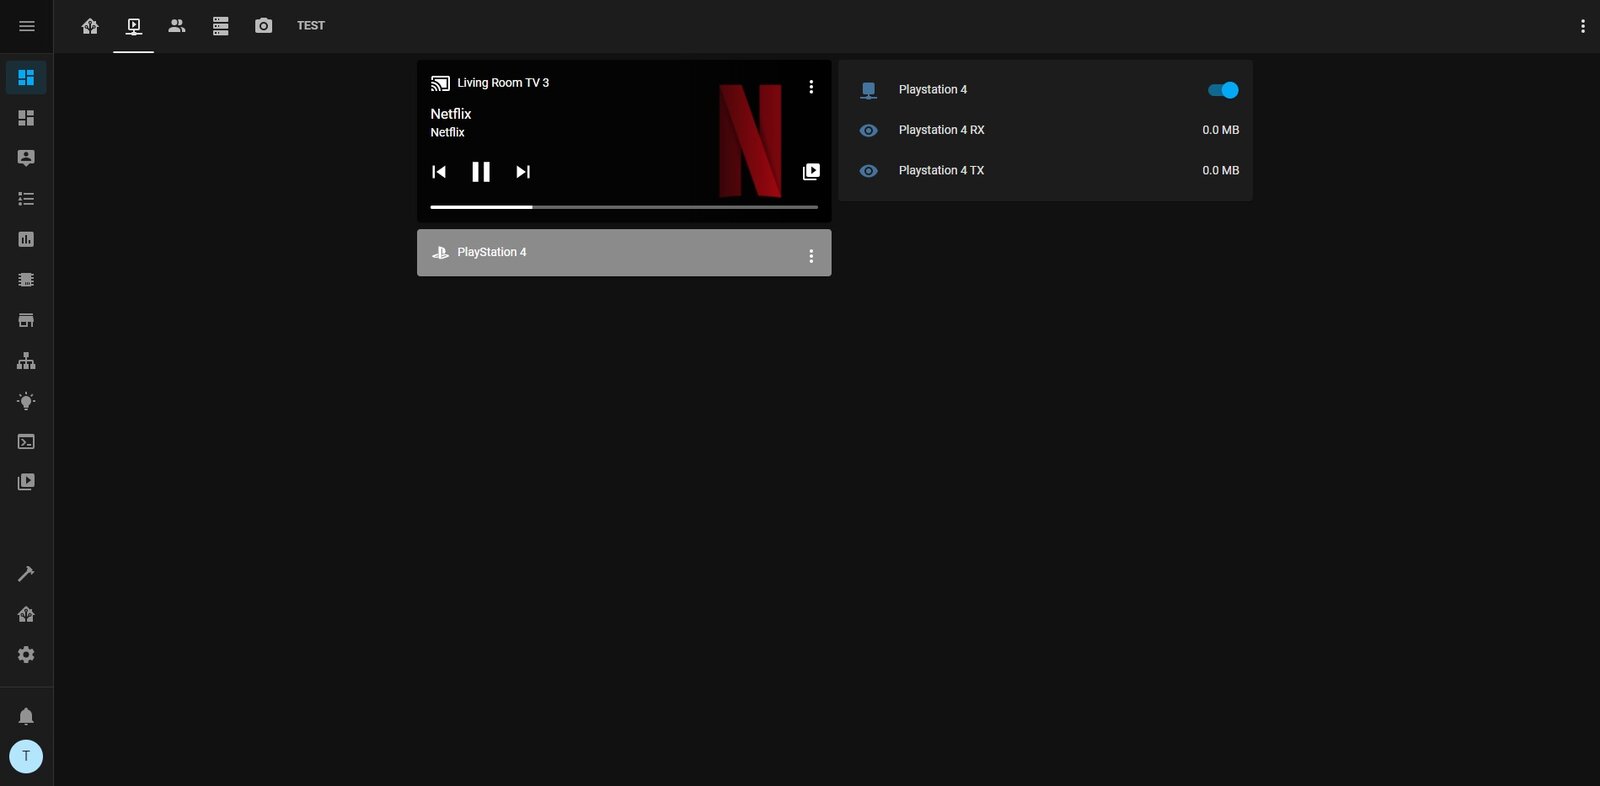
Task: Click the Playstation 4 network device icon
Action: (x=869, y=90)
